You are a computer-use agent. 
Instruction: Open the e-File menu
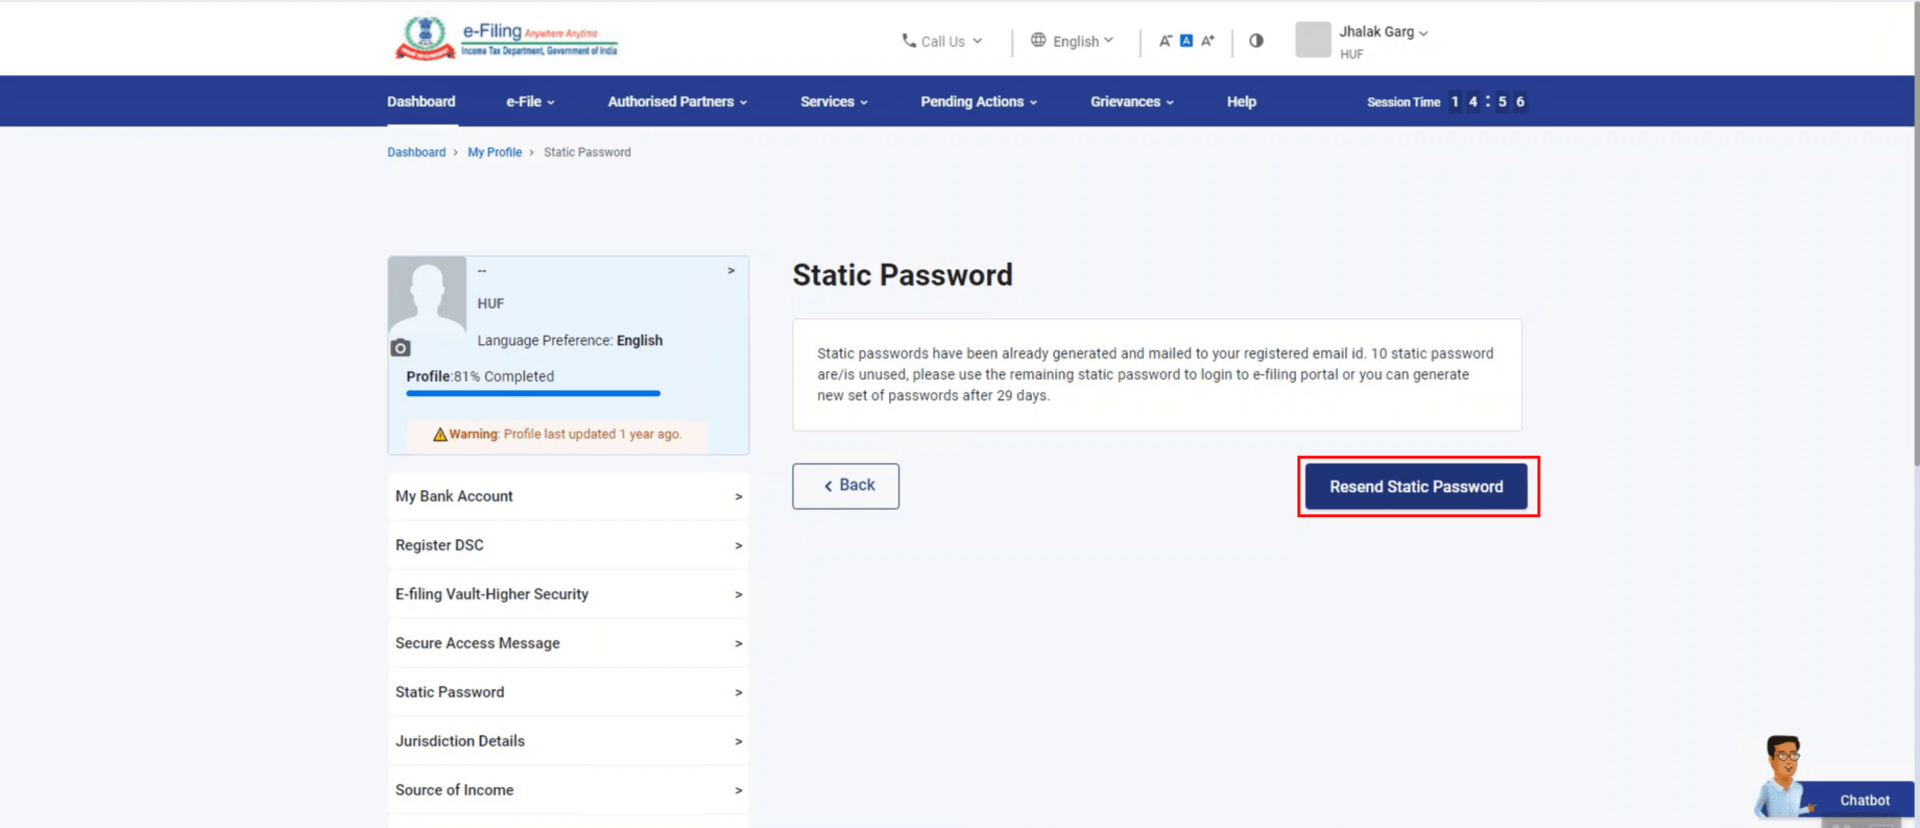(530, 102)
